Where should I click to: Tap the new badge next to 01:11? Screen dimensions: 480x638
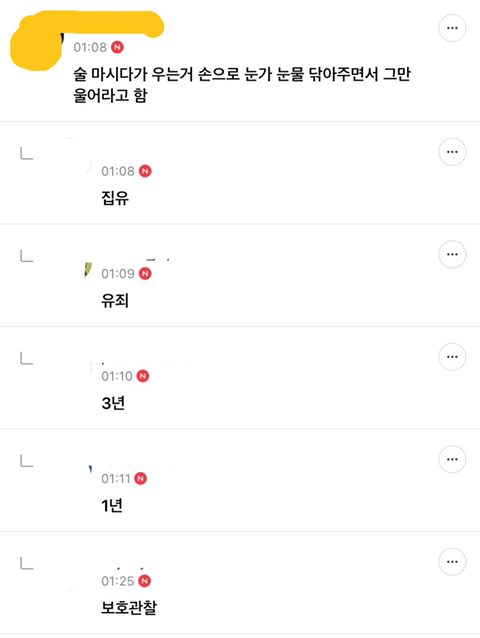click(141, 478)
